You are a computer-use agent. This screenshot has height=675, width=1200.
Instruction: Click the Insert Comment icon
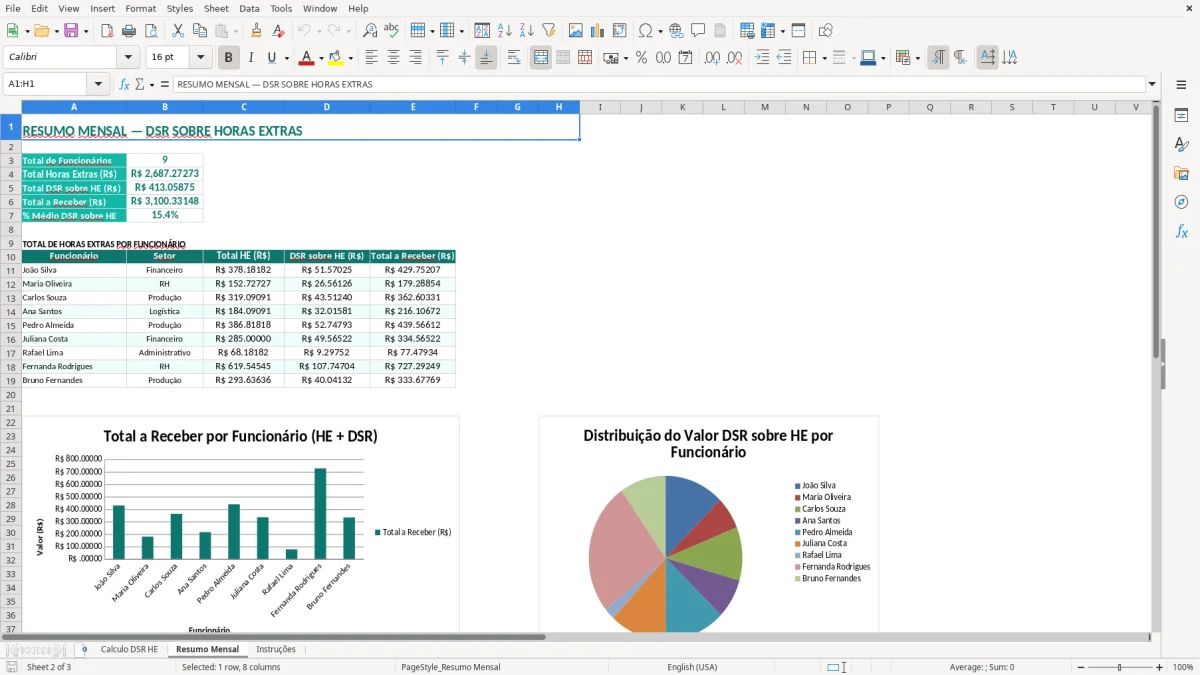698,31
